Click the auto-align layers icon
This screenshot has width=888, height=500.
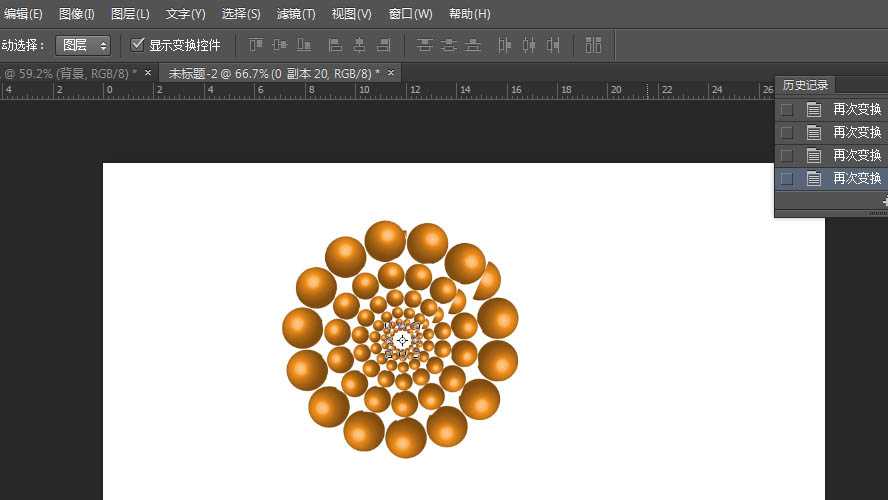pos(593,45)
